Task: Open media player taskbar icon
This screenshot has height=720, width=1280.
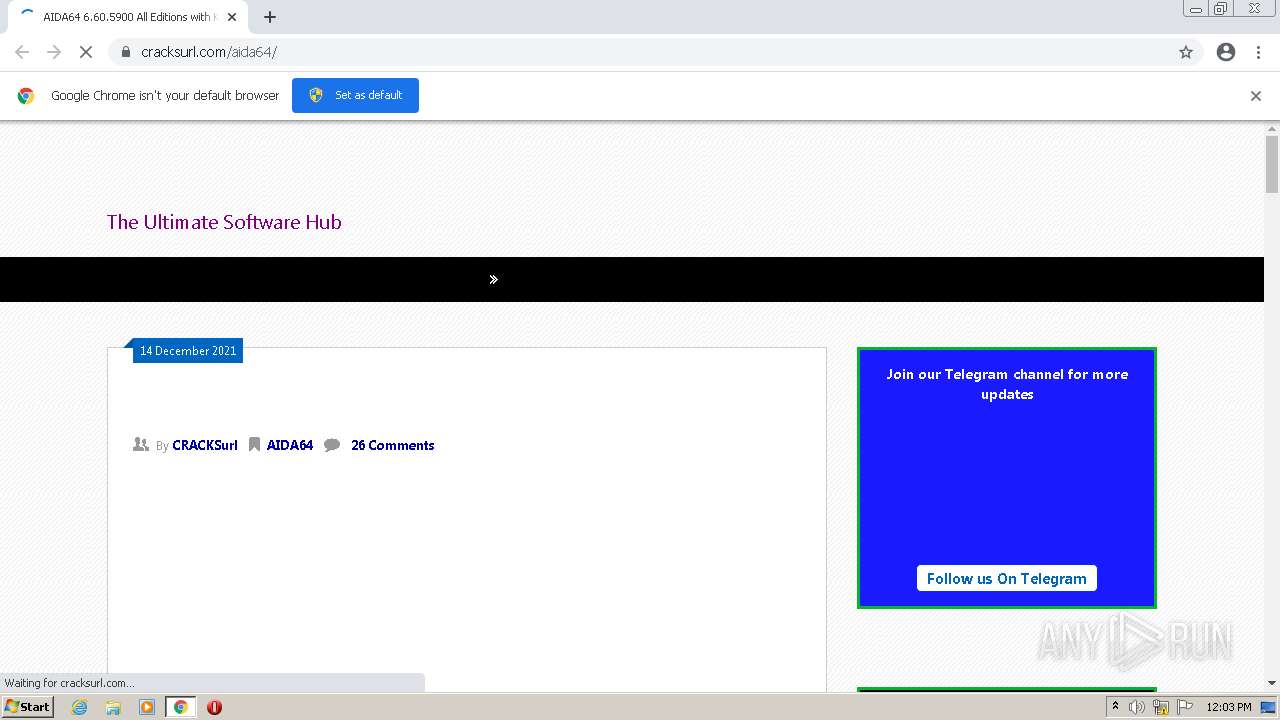Action: 147,707
